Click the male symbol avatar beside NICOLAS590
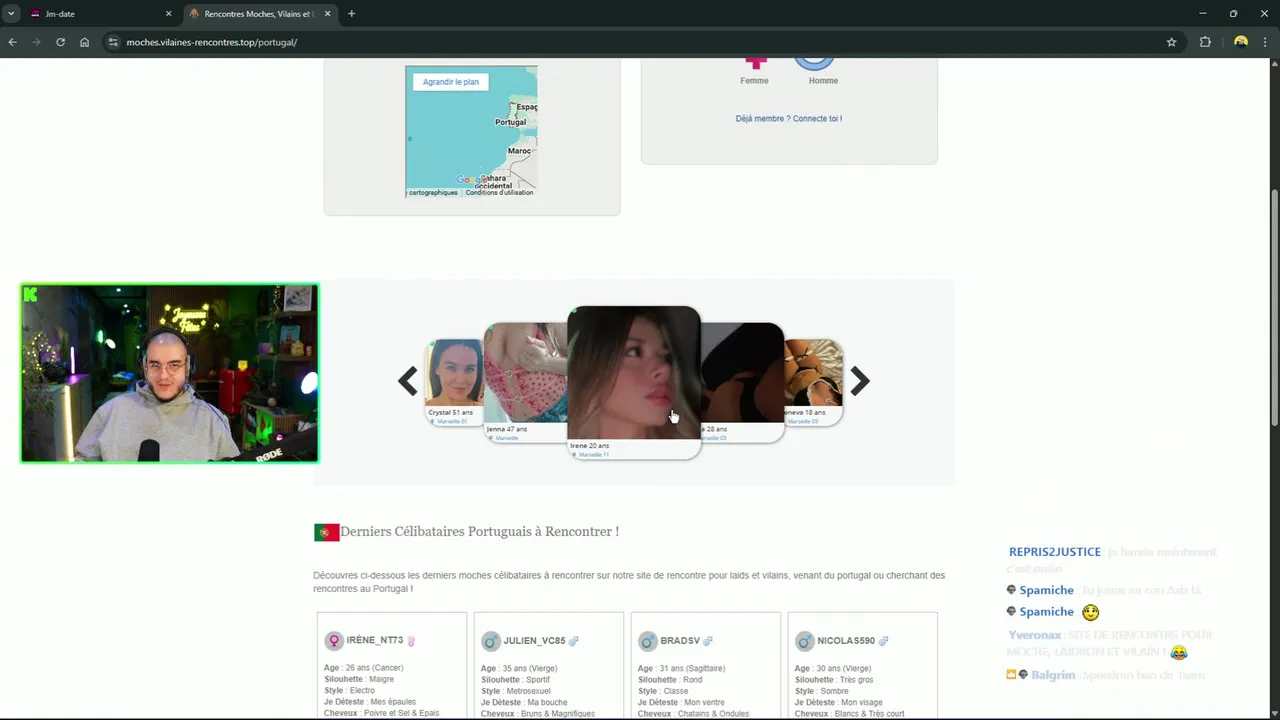The width and height of the screenshot is (1280, 720). click(x=804, y=641)
